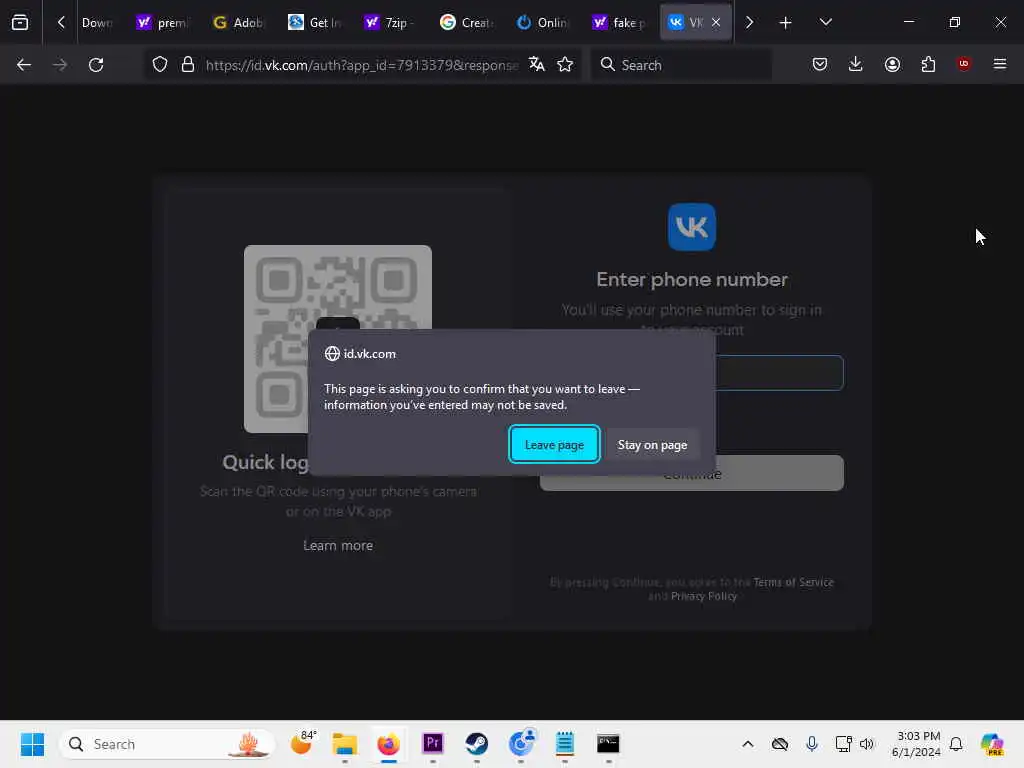Open Steam from taskbar
1024x768 pixels.
point(477,744)
